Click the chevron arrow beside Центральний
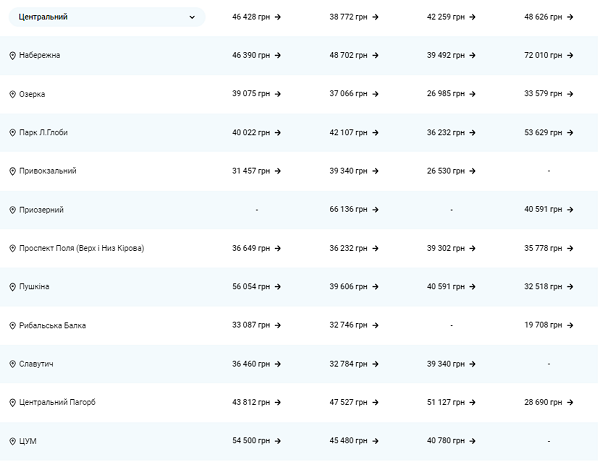The width and height of the screenshot is (600, 462). pyautogui.click(x=192, y=17)
